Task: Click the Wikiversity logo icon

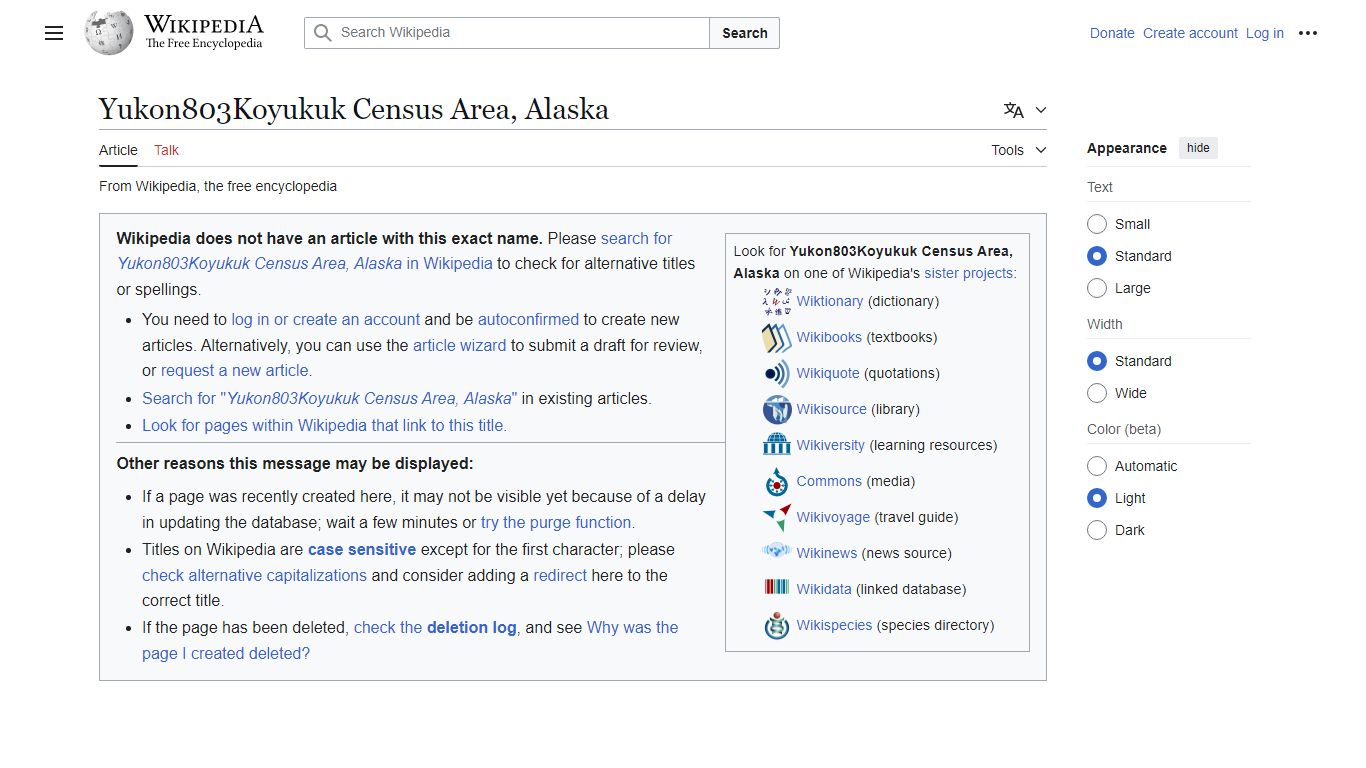Action: click(776, 445)
